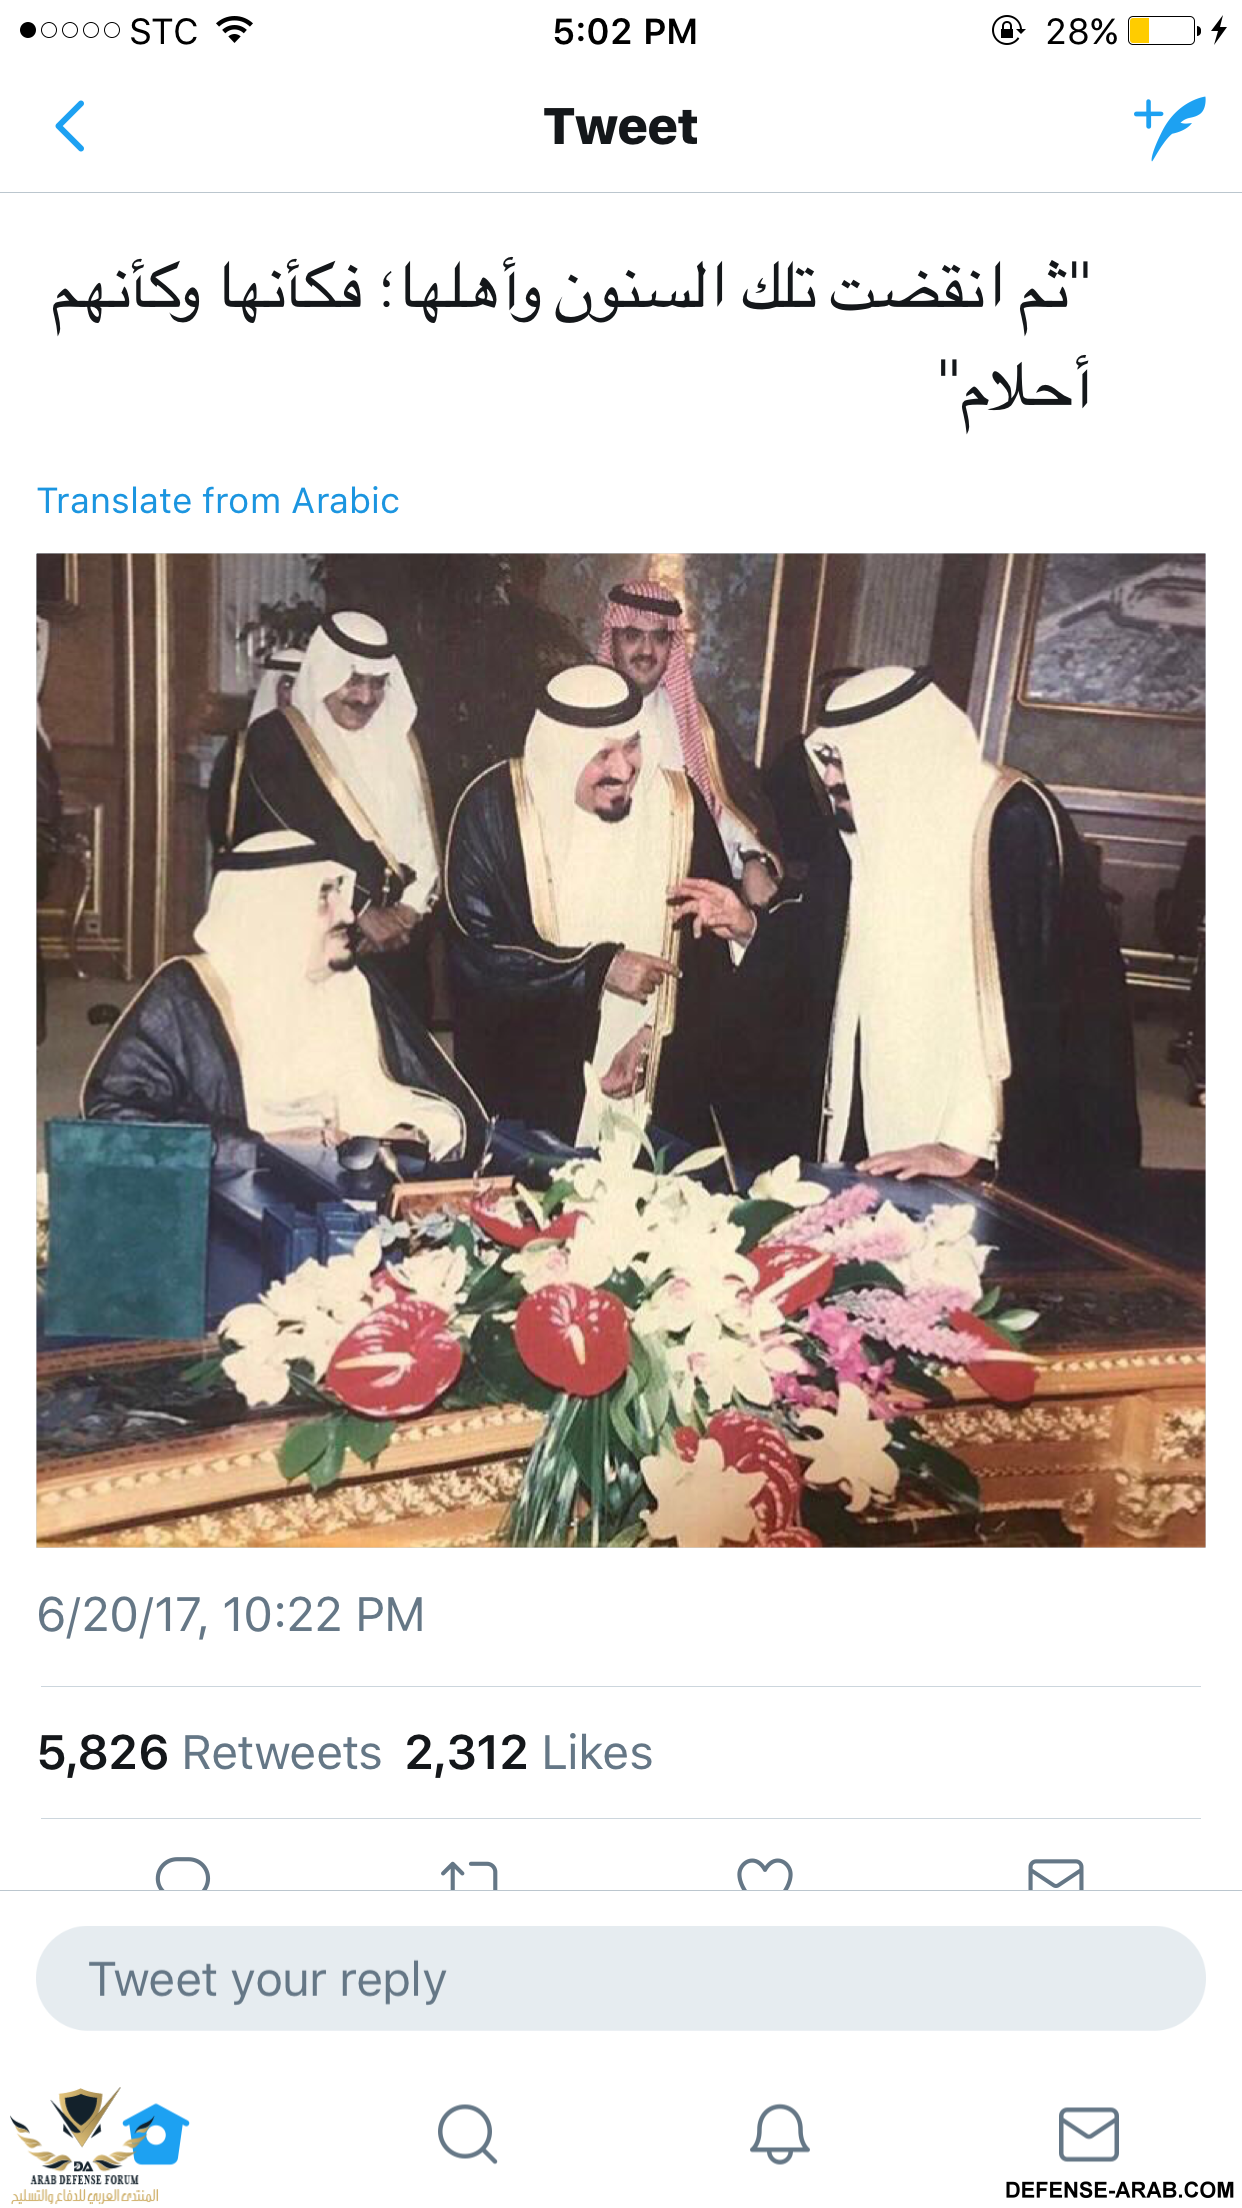Open the Messages envelope tab
This screenshot has width=1242, height=2208.
point(1088,2134)
